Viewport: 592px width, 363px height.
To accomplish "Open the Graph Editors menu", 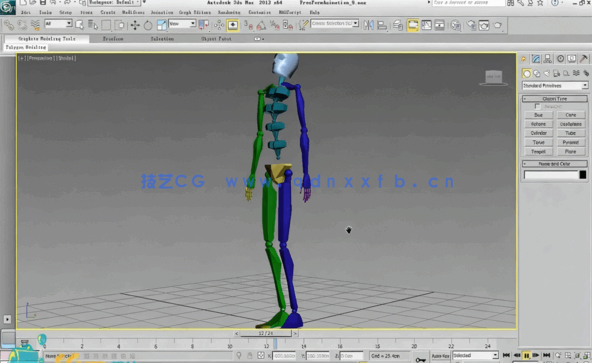I will click(x=195, y=12).
